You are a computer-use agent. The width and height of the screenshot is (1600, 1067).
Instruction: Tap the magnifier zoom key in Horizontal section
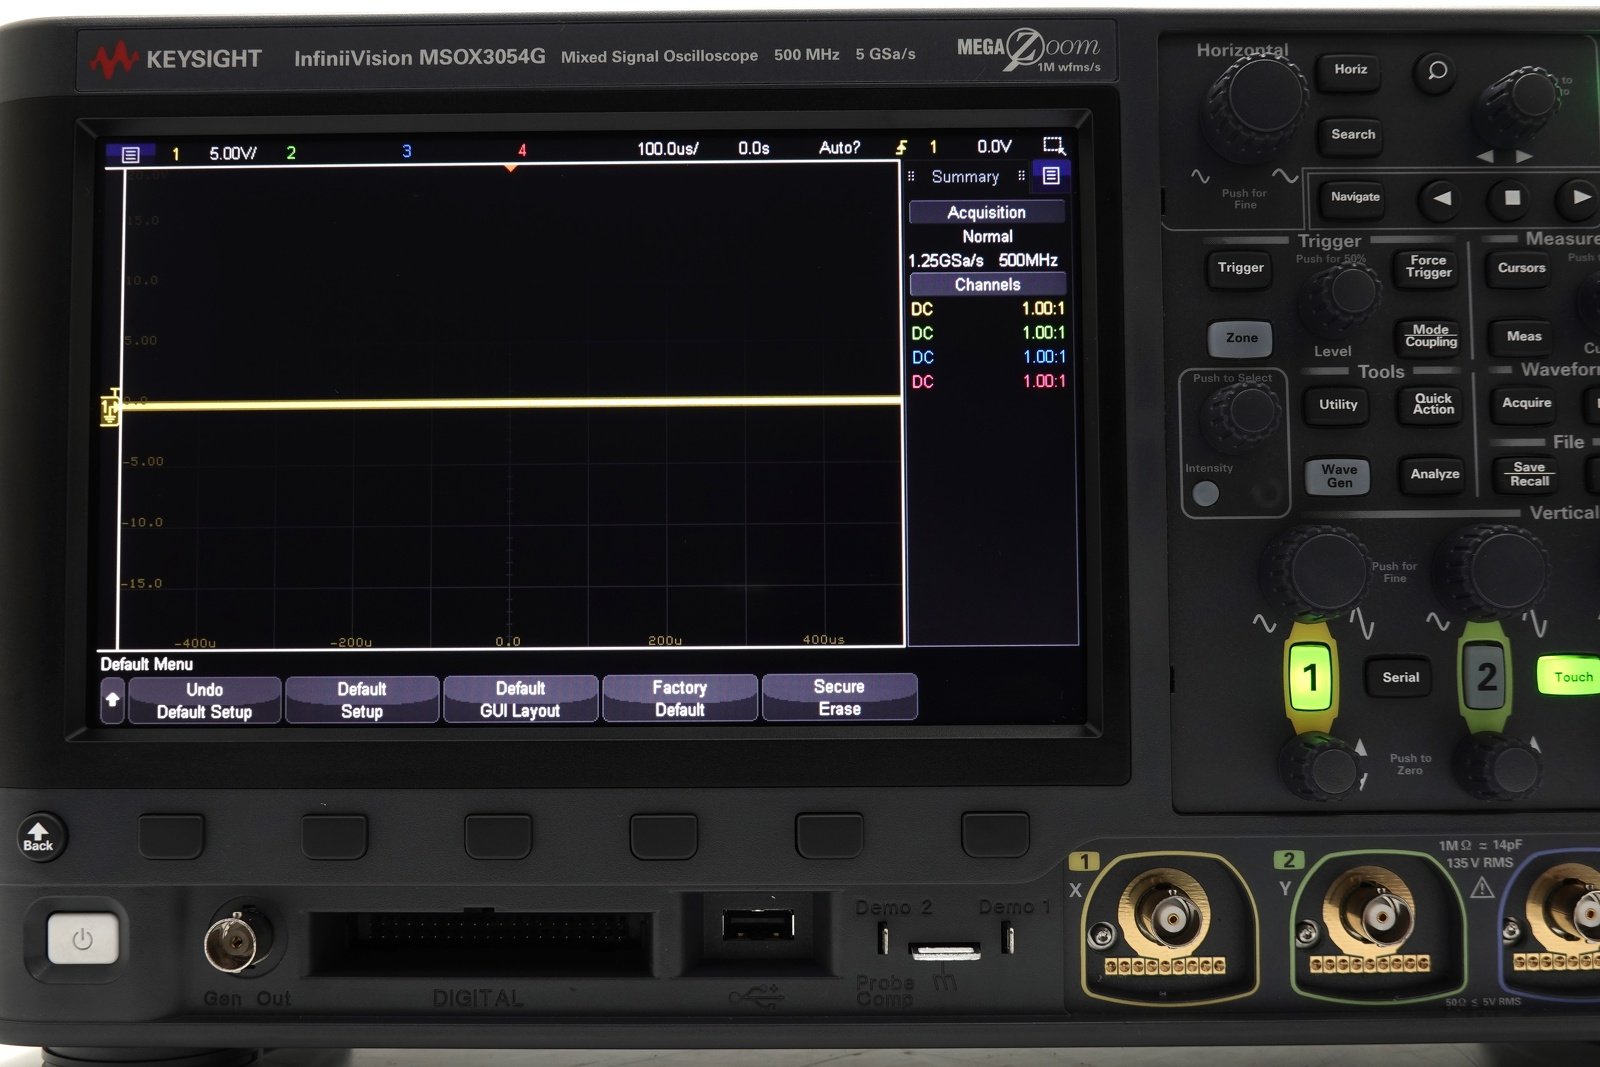(1437, 70)
